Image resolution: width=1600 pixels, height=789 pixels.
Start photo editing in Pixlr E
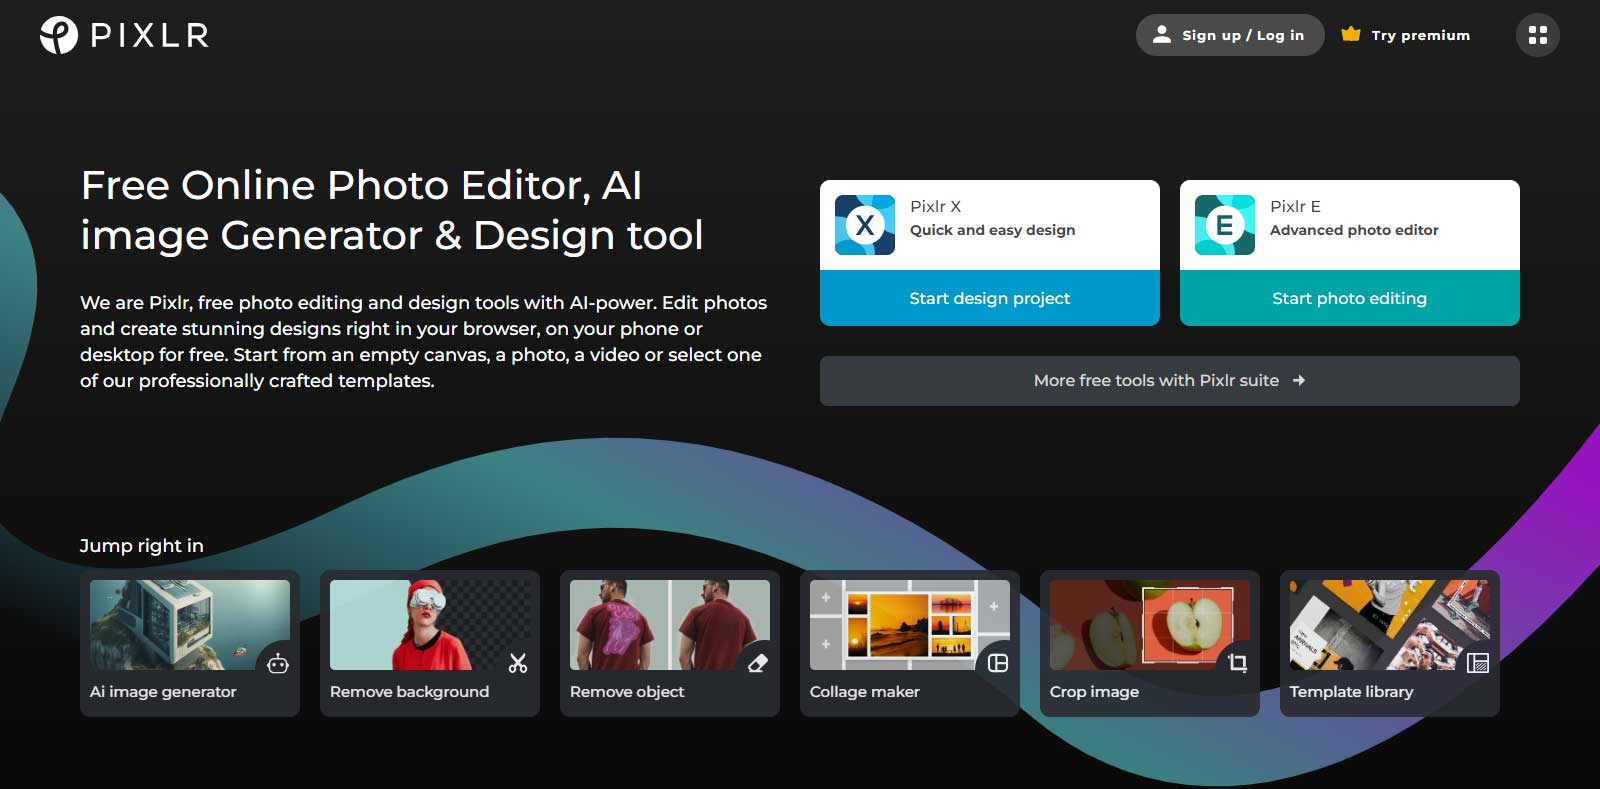1350,298
